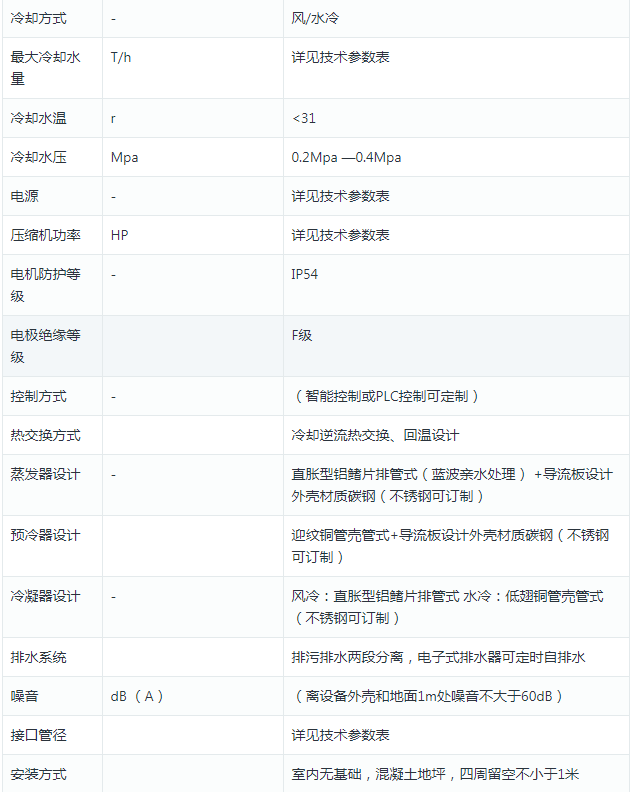Select the 排水系统 label

tap(38, 657)
